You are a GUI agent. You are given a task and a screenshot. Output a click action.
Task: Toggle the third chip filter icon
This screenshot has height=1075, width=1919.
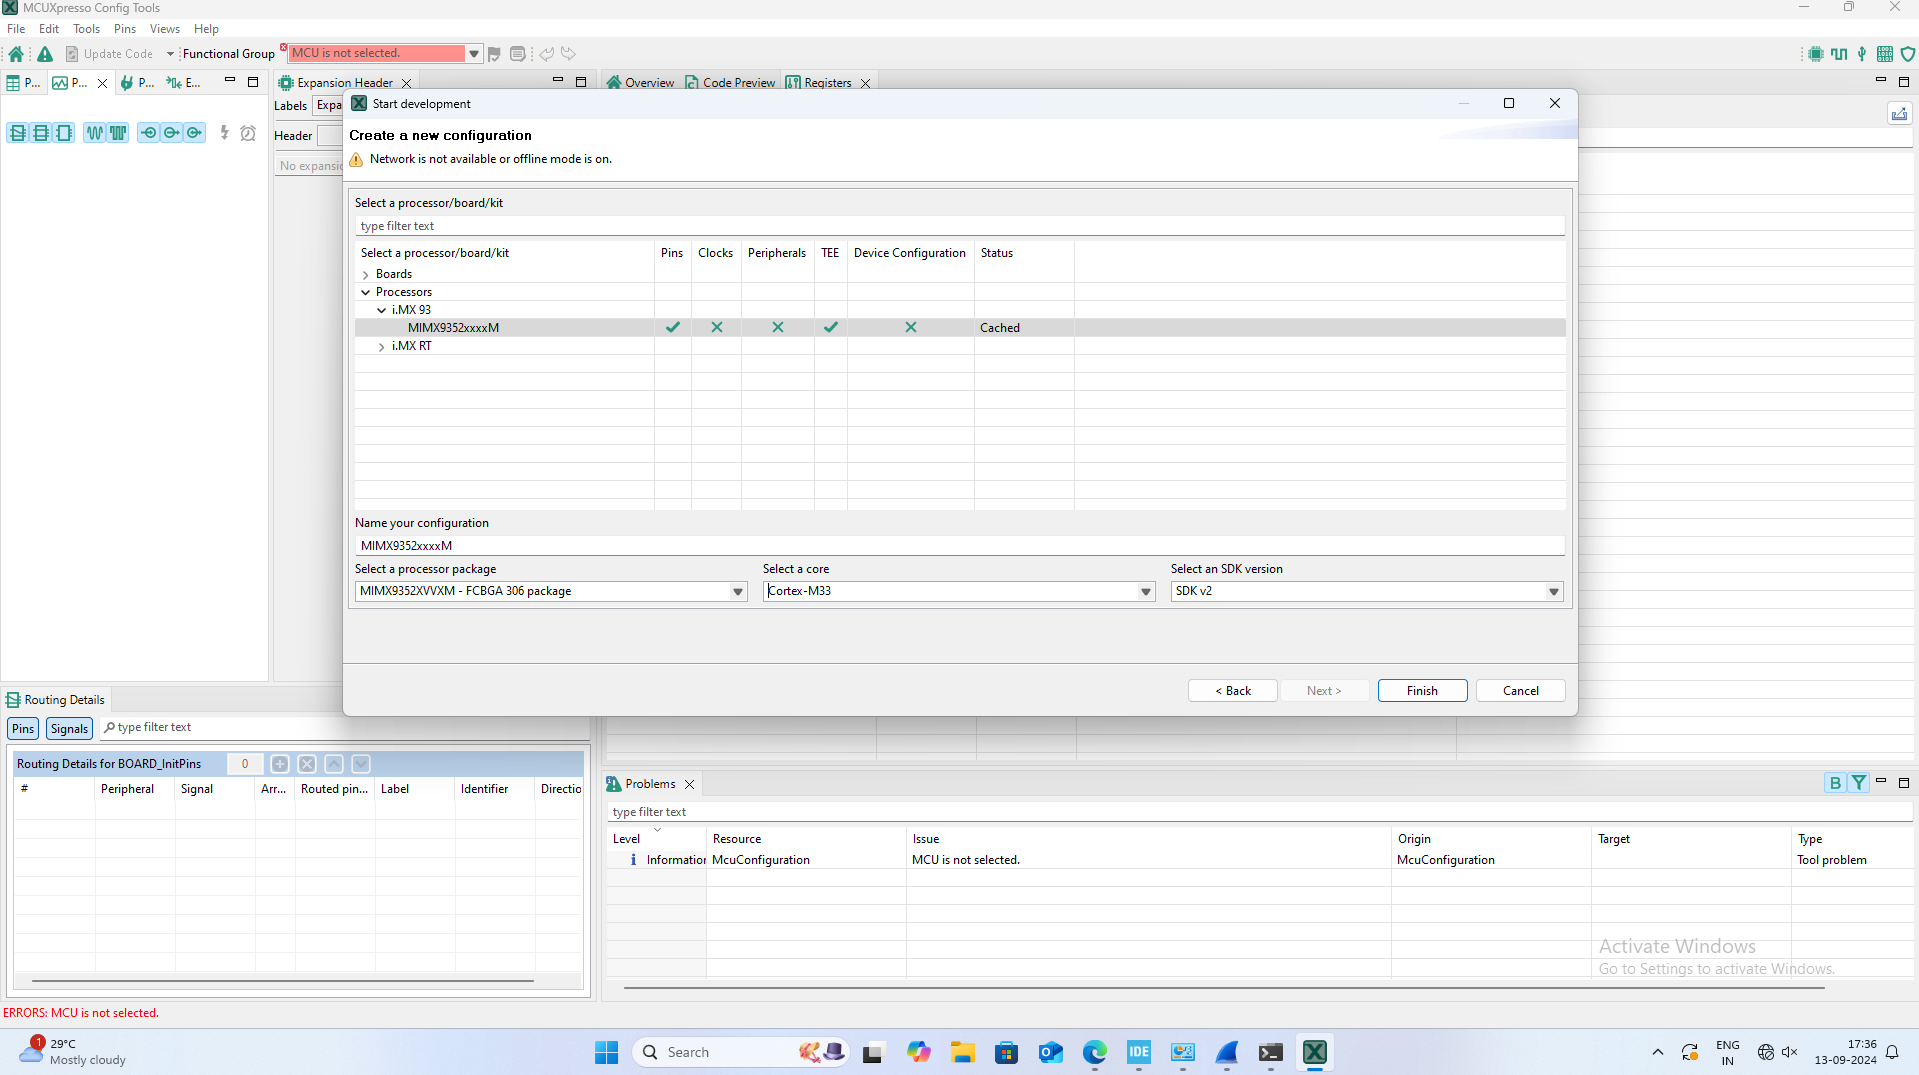(x=64, y=133)
